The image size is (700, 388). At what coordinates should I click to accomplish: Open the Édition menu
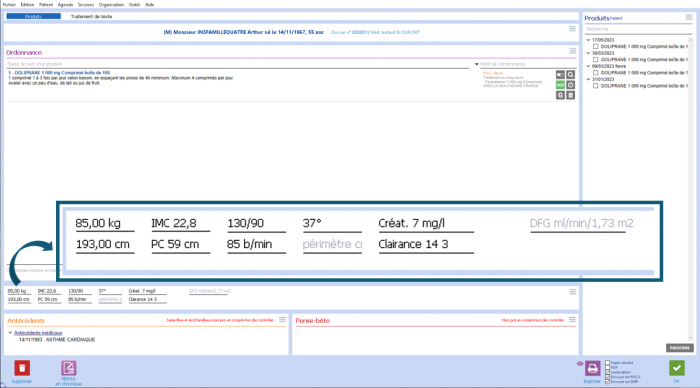(x=27, y=4)
